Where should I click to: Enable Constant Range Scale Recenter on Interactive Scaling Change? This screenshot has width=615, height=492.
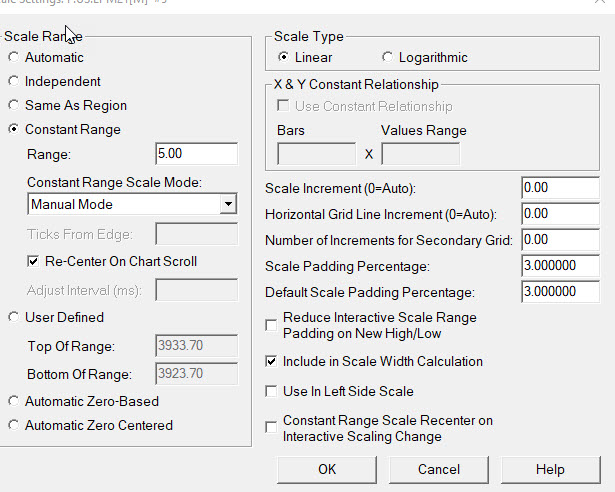click(x=271, y=427)
